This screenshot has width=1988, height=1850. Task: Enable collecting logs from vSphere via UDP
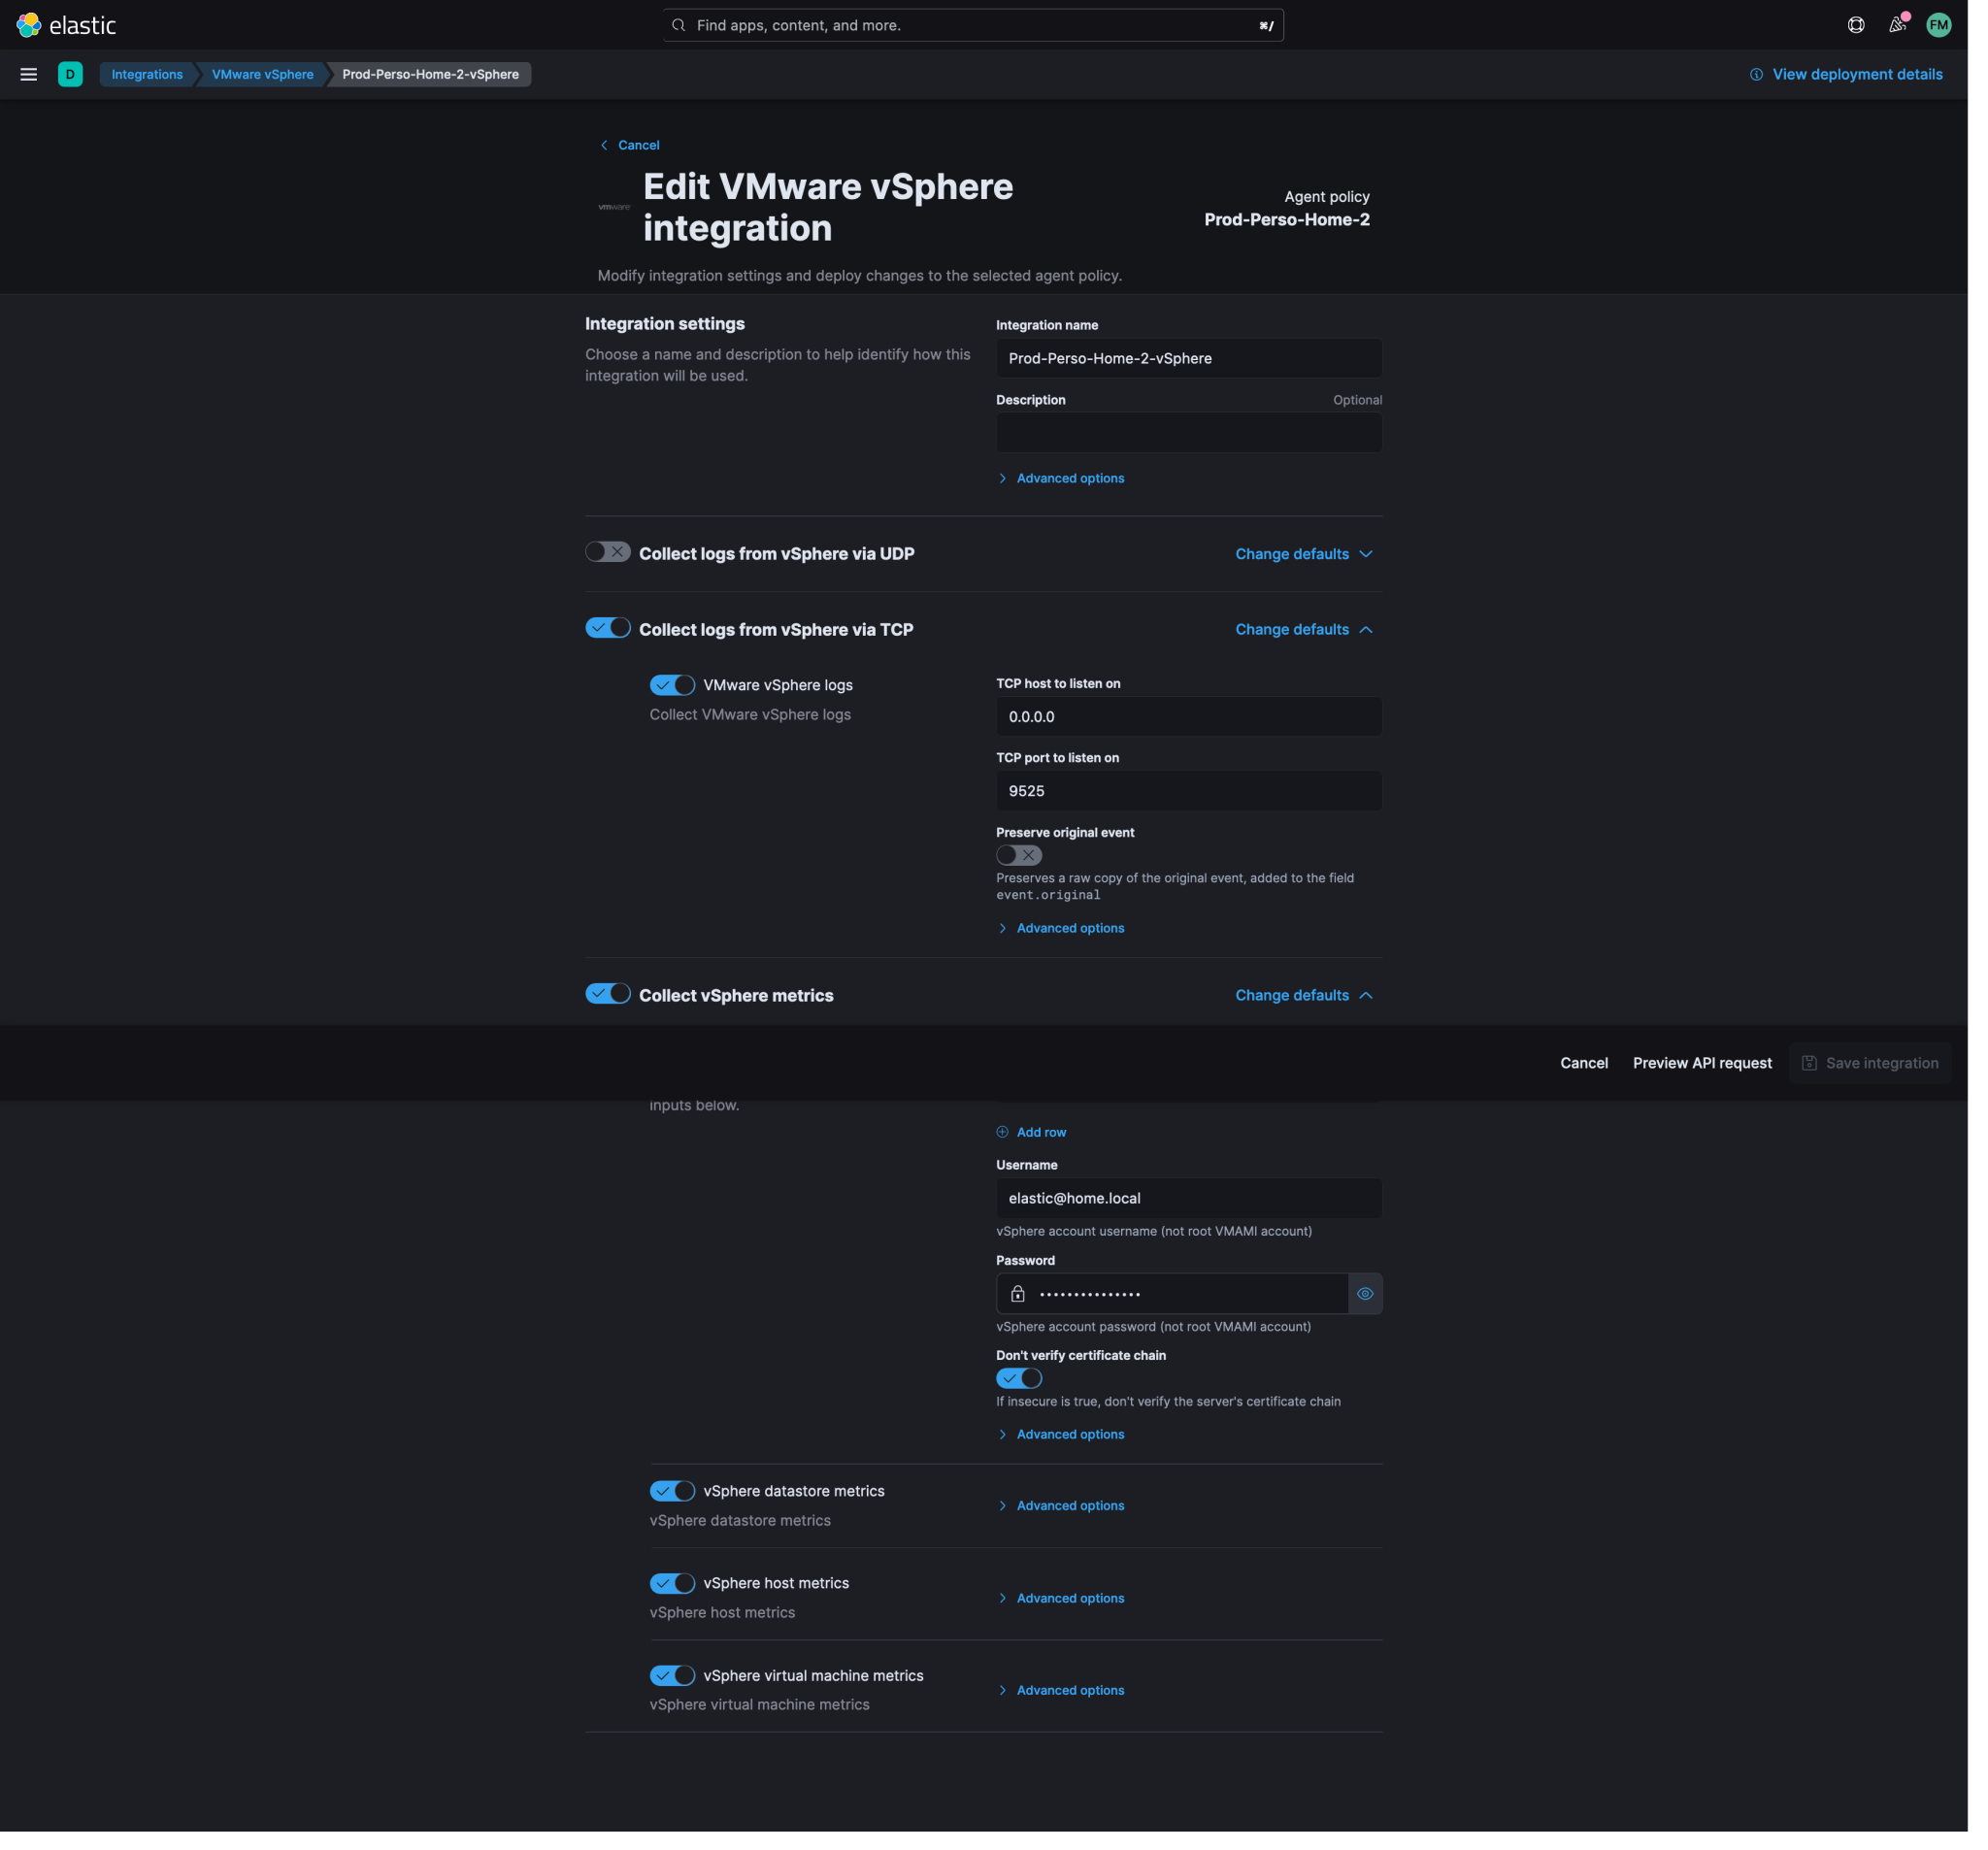click(x=607, y=552)
